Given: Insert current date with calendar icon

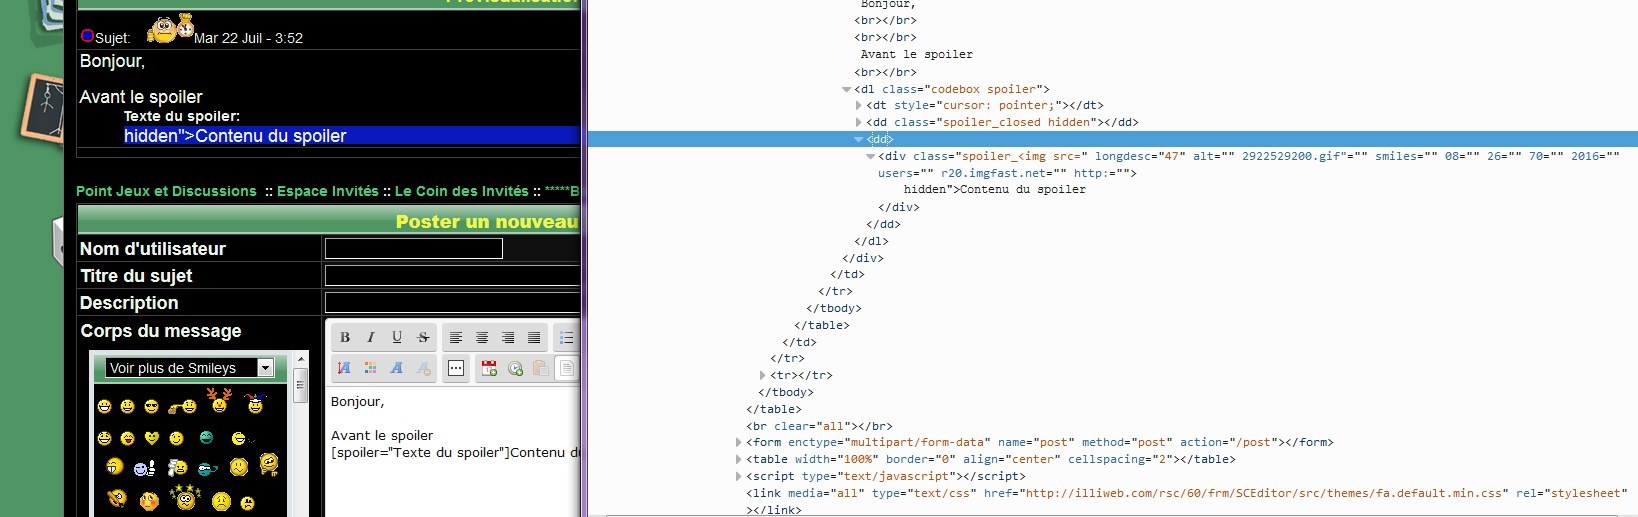Looking at the screenshot, I should (x=489, y=368).
